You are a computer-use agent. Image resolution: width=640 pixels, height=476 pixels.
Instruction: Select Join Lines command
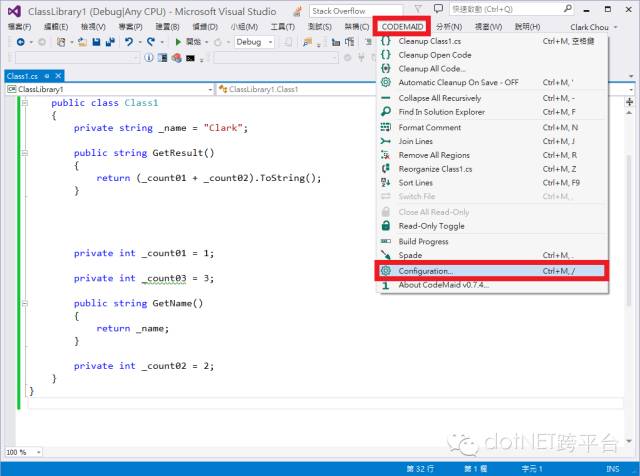(492, 141)
